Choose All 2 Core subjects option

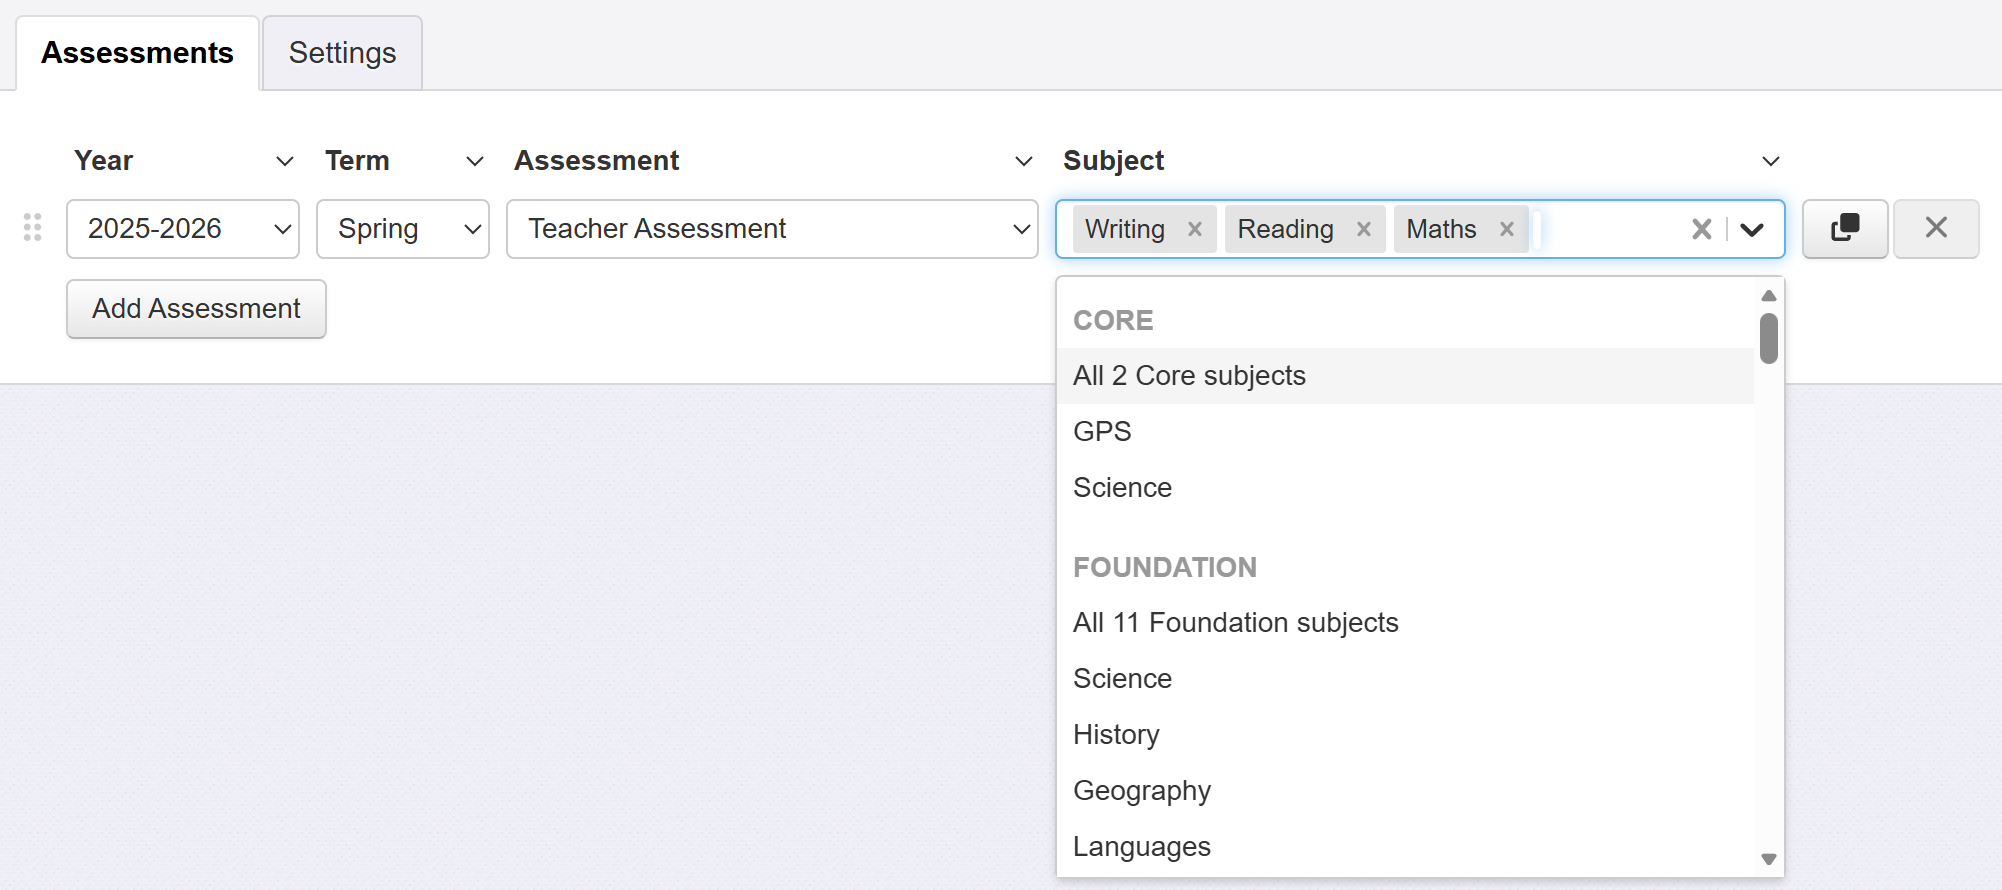1189,376
